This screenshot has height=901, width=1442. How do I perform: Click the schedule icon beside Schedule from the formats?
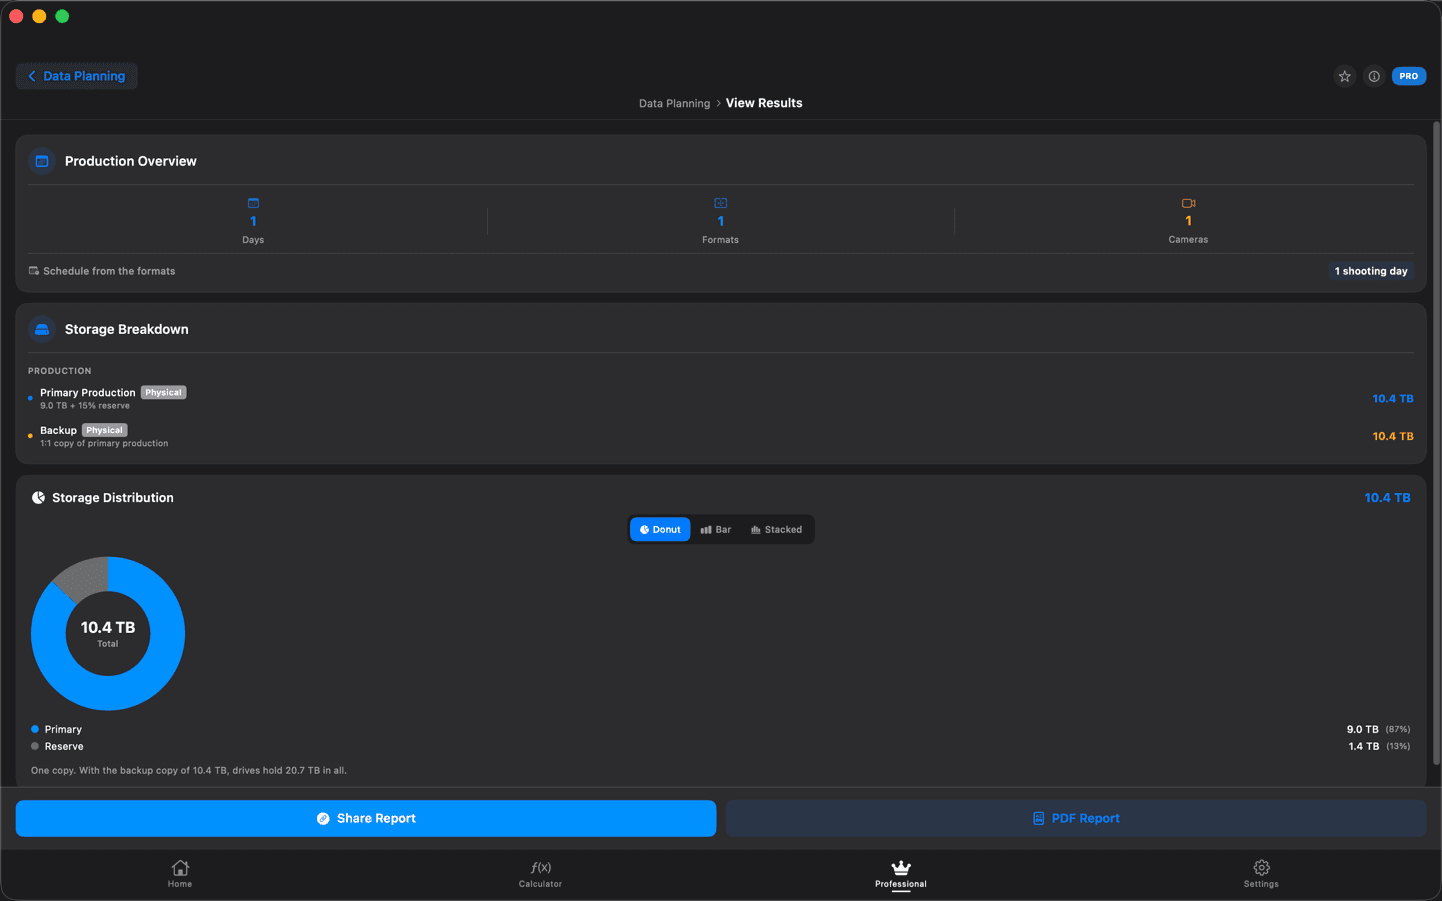[34, 271]
